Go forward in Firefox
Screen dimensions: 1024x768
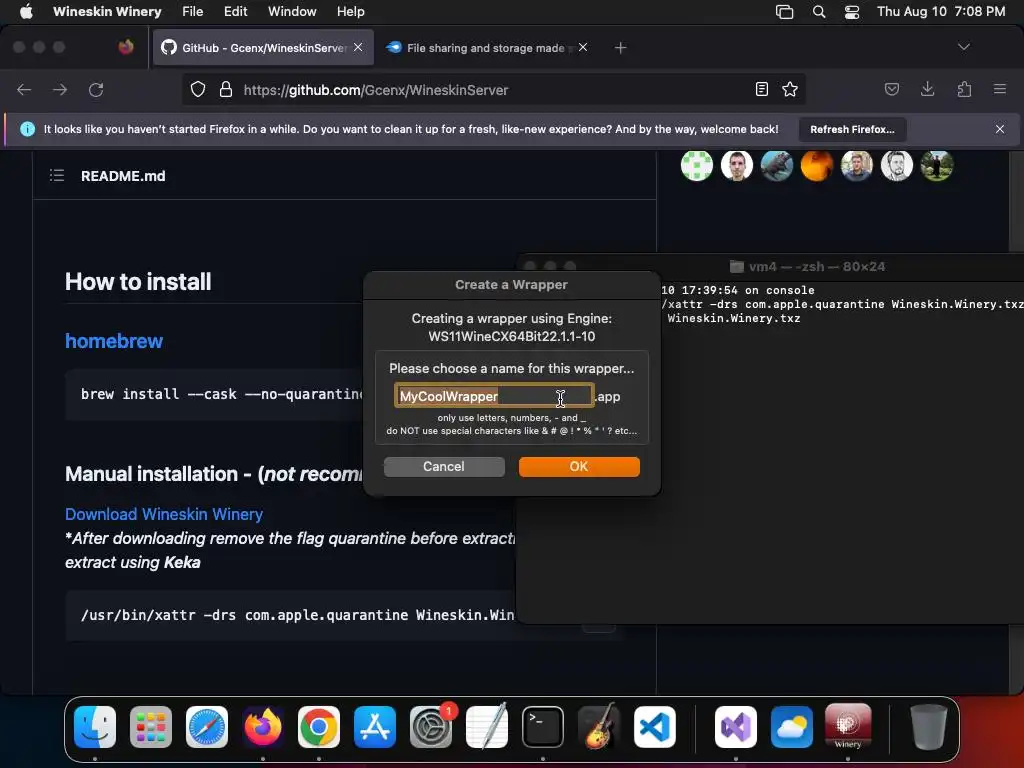pyautogui.click(x=60, y=89)
